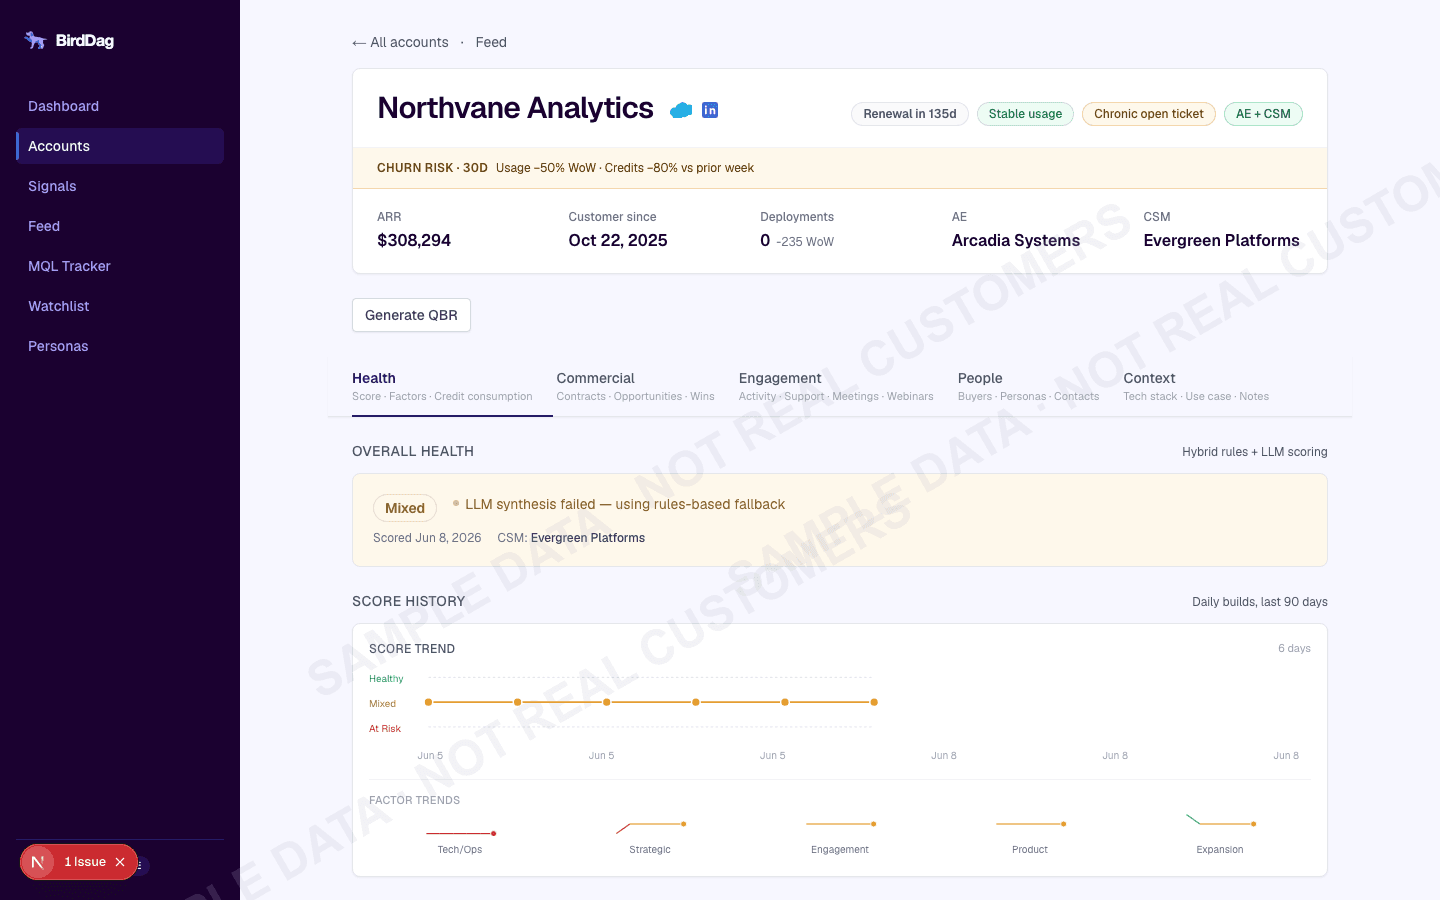Click the Generate QBR button
Viewport: 1440px width, 900px height.
coord(411,315)
